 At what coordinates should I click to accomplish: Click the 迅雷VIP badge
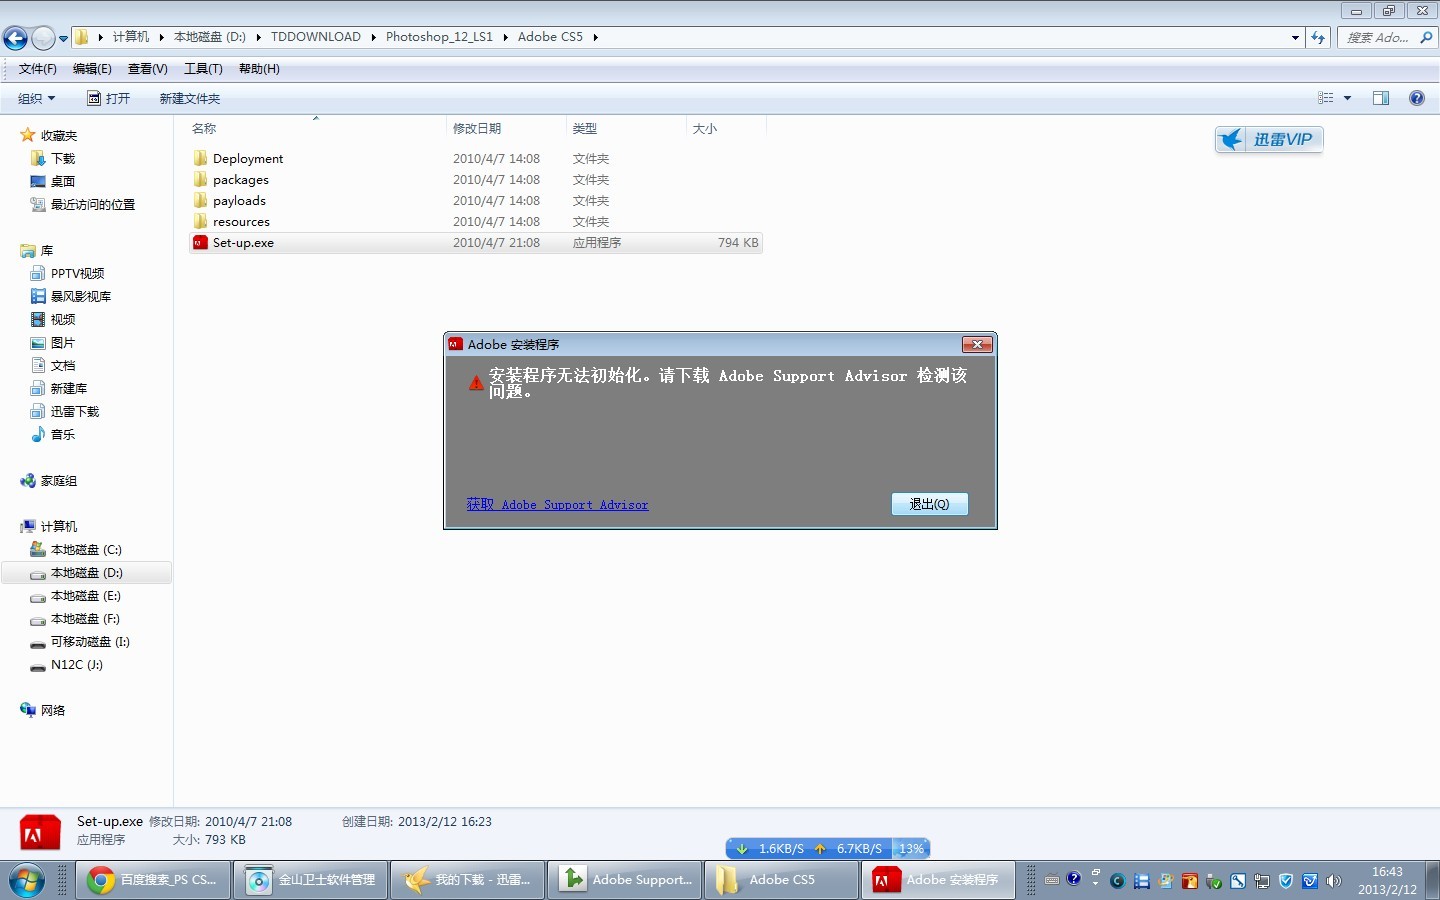[x=1269, y=140]
